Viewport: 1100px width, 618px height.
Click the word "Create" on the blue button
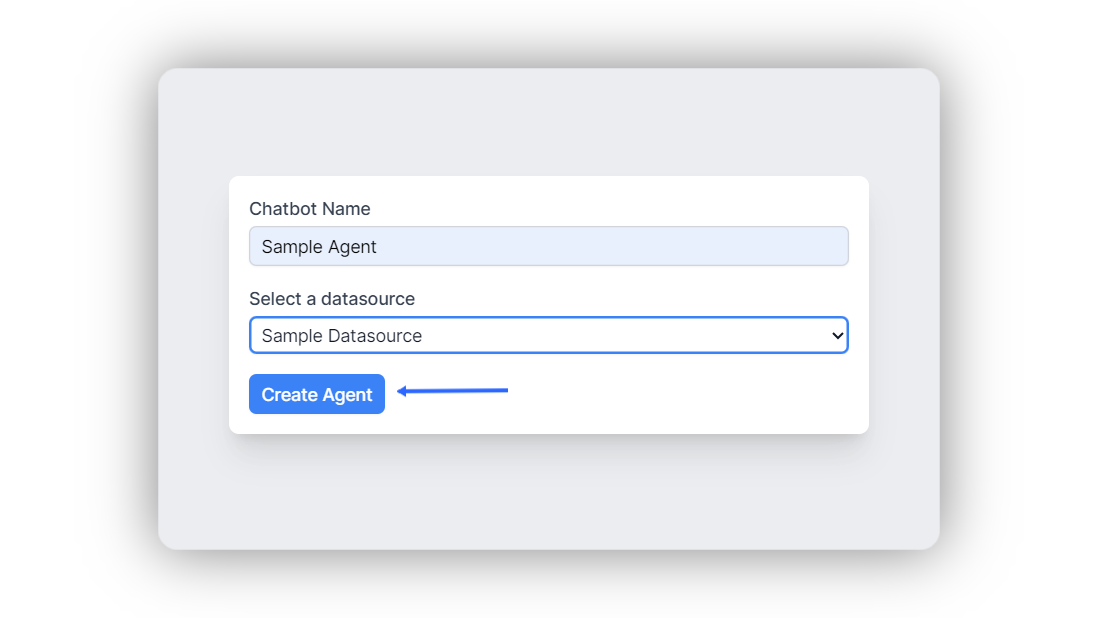tap(290, 395)
